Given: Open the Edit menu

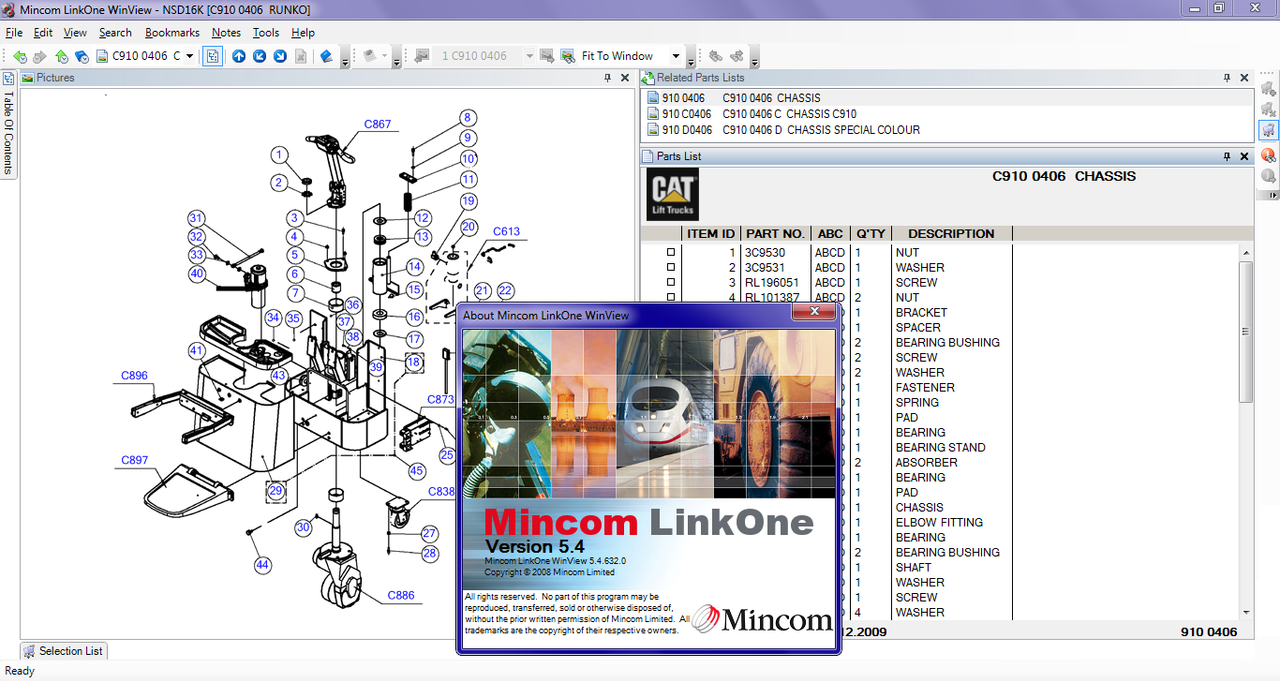Looking at the screenshot, I should (x=43, y=33).
